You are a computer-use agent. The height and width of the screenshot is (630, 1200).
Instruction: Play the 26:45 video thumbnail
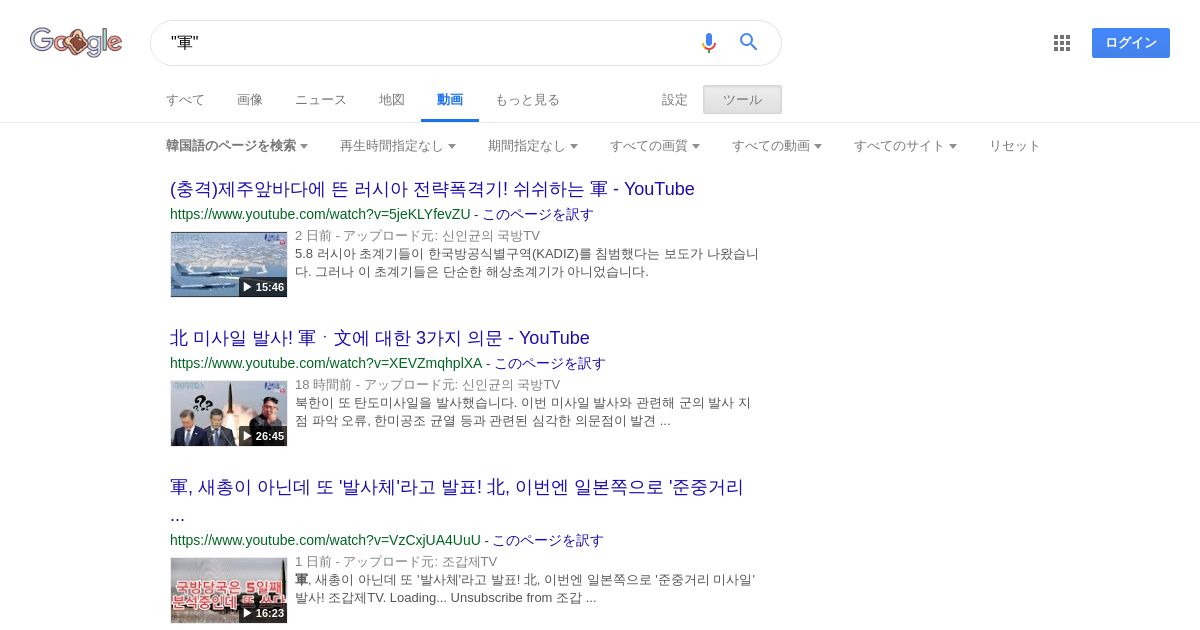pos(229,413)
